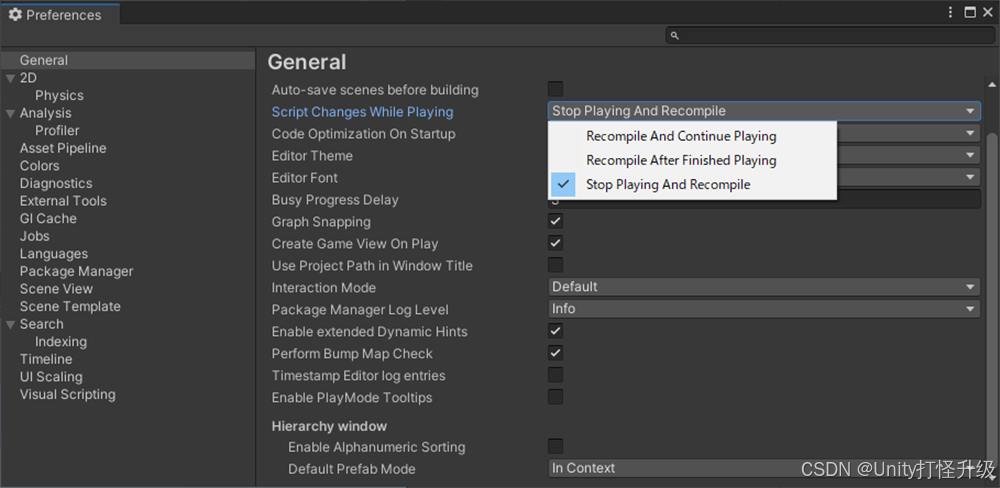Image resolution: width=1000 pixels, height=488 pixels.
Task: Select General in the sidebar
Action: (128, 61)
